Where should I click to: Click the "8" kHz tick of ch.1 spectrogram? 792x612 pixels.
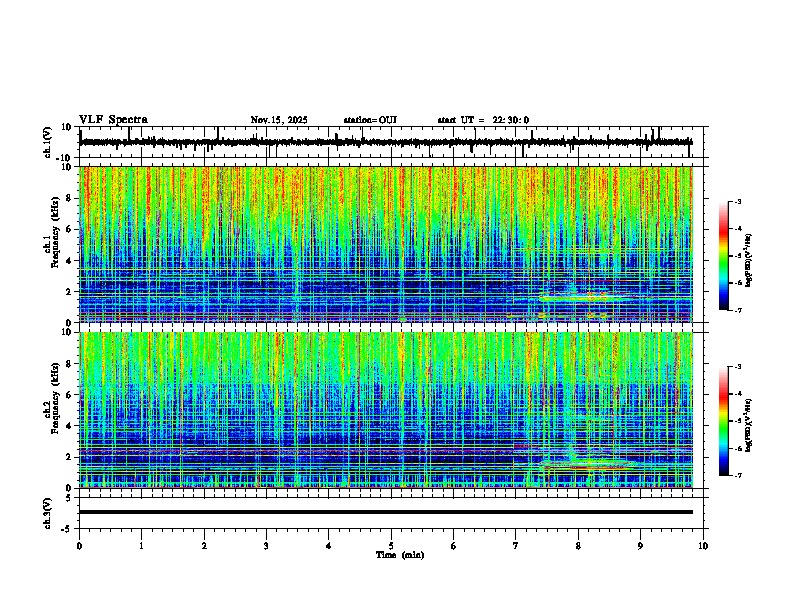pos(70,198)
